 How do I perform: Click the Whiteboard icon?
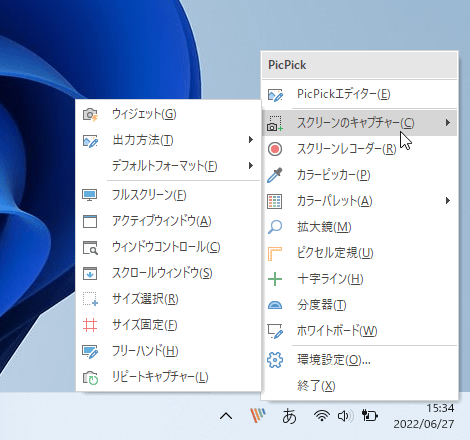[275, 331]
